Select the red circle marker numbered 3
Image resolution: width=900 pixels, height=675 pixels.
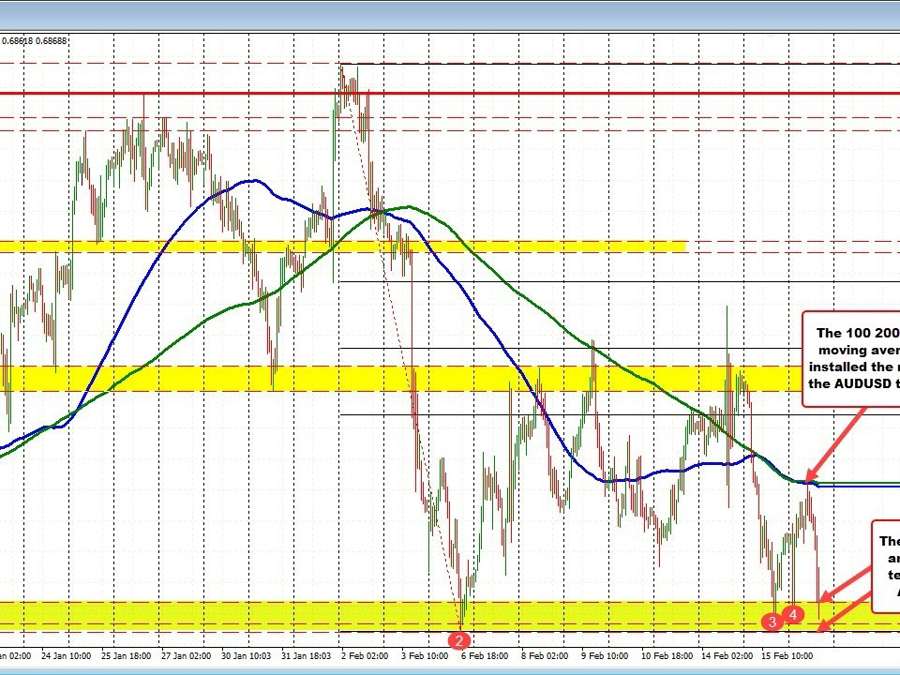point(772,622)
